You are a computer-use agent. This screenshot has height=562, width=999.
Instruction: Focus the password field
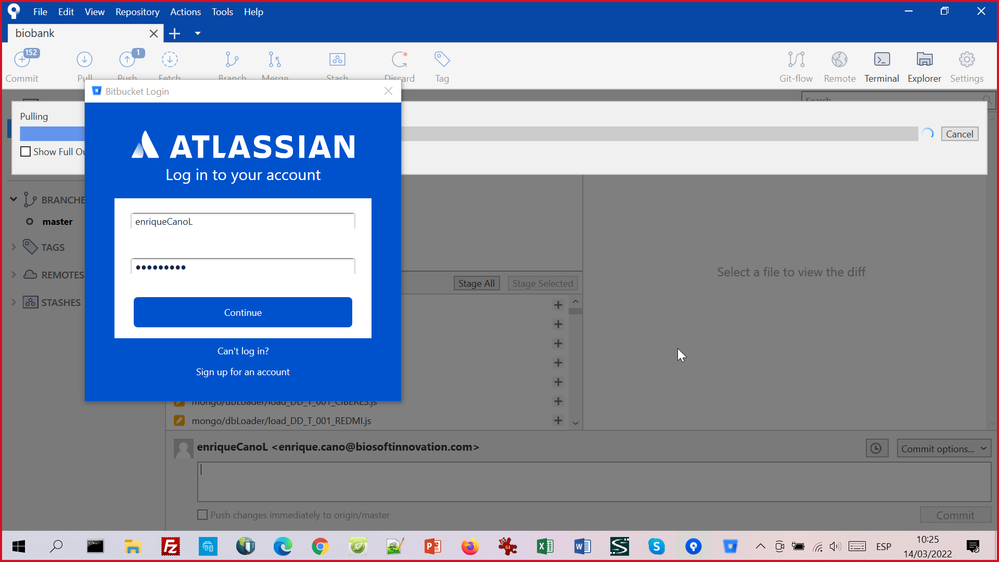tap(243, 267)
